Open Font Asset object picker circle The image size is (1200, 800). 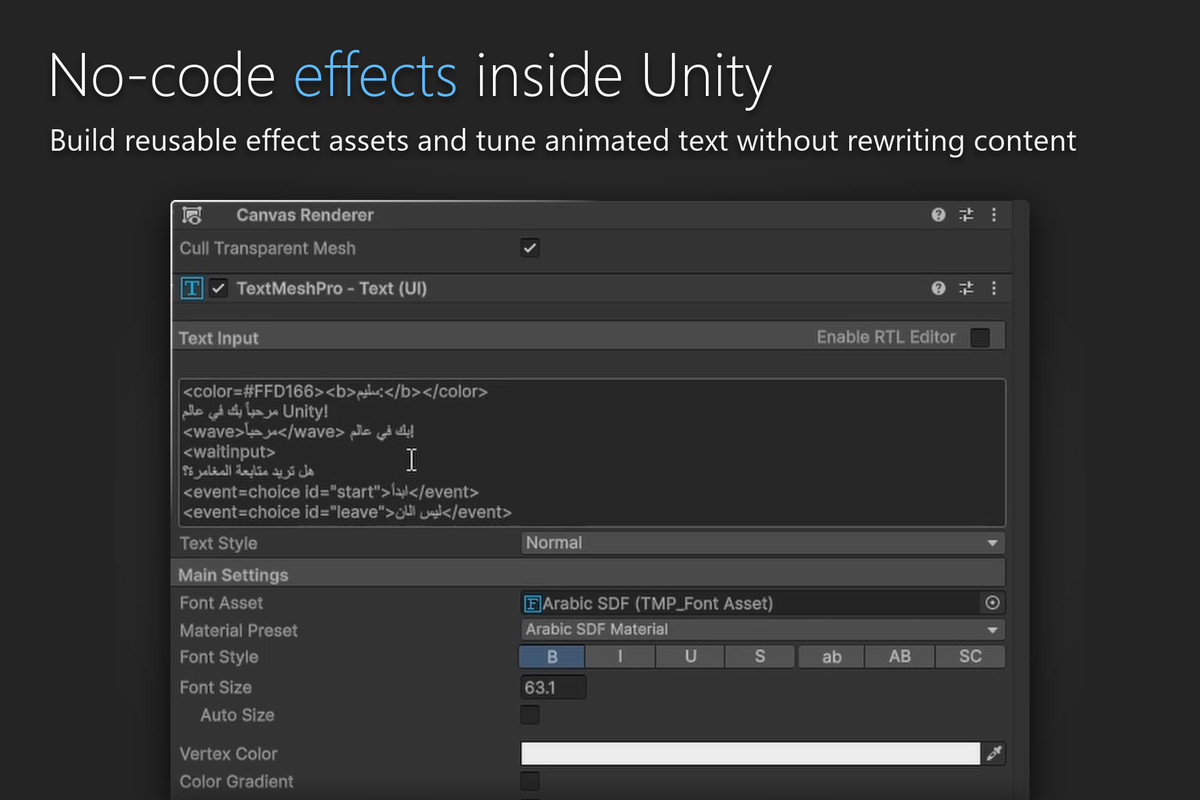tap(992, 603)
